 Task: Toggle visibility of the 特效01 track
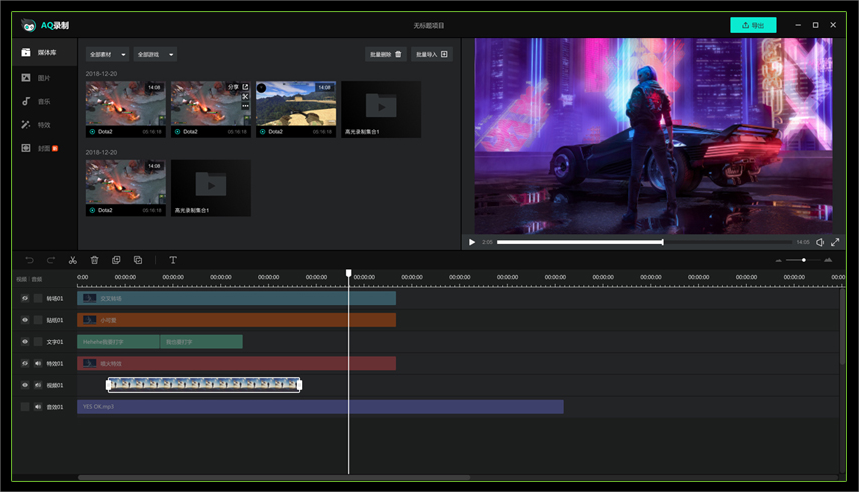25,363
